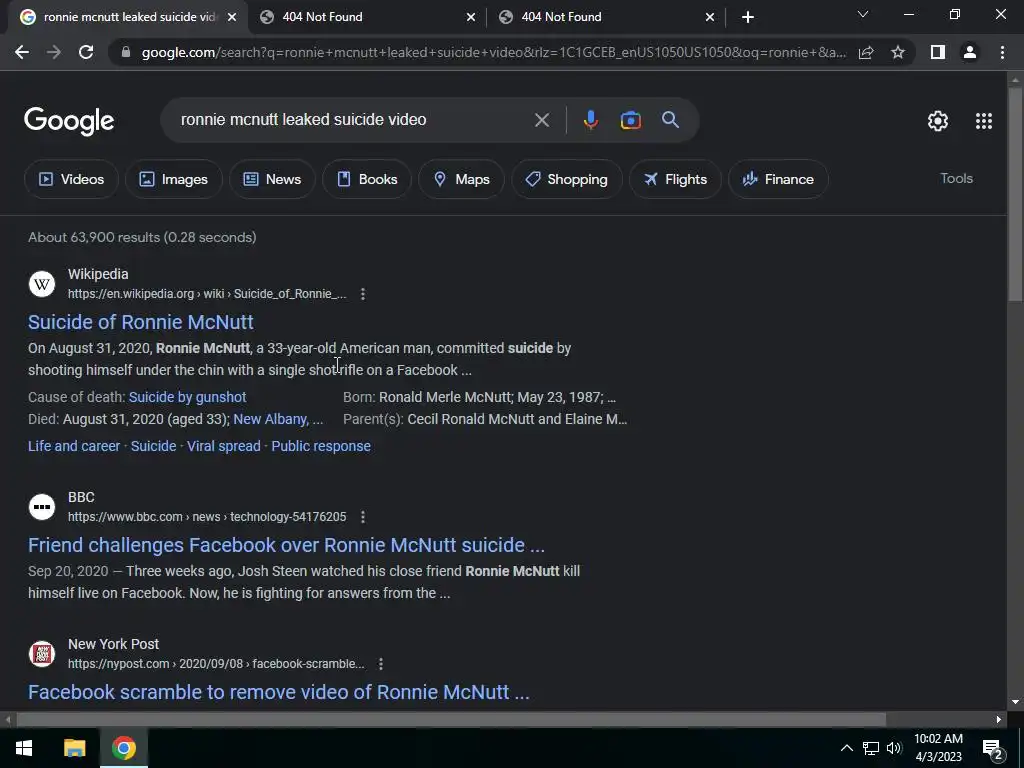The width and height of the screenshot is (1024, 768).
Task: Click the URL in the address bar
Action: (494, 52)
